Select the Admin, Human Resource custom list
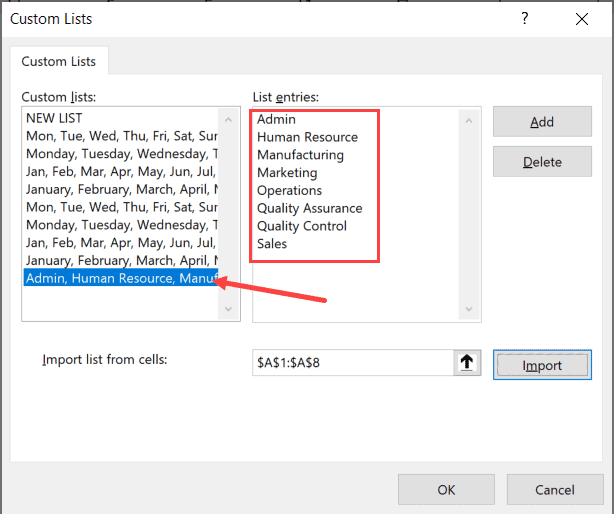614x514 pixels. pyautogui.click(x=120, y=278)
